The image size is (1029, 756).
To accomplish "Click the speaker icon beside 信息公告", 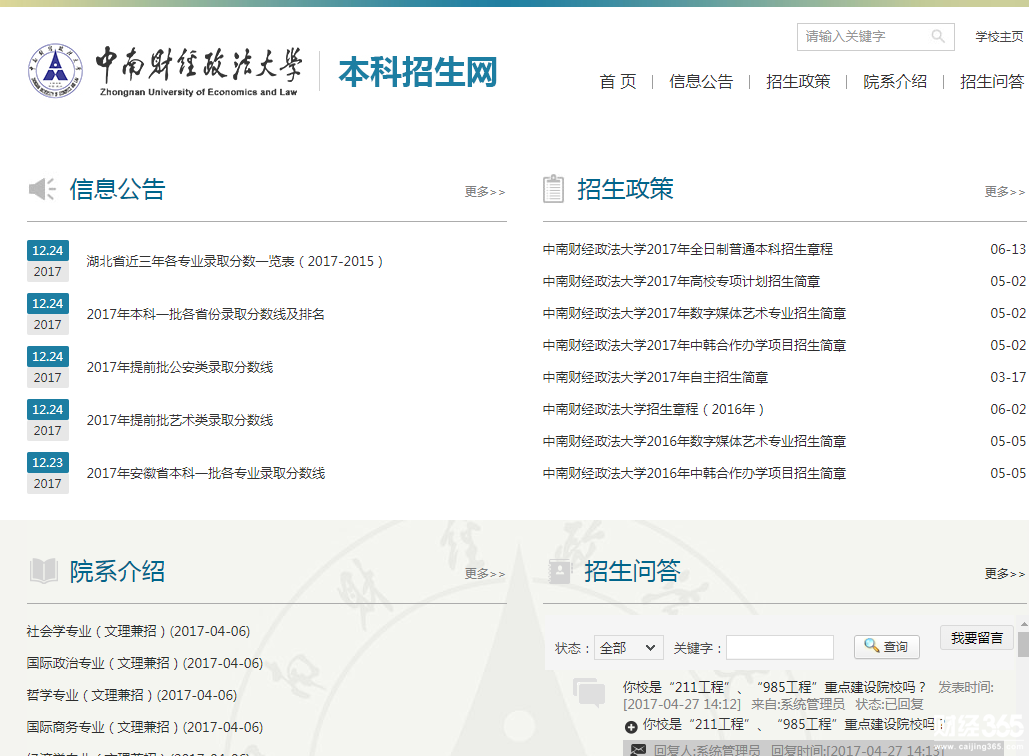I will tap(43, 189).
